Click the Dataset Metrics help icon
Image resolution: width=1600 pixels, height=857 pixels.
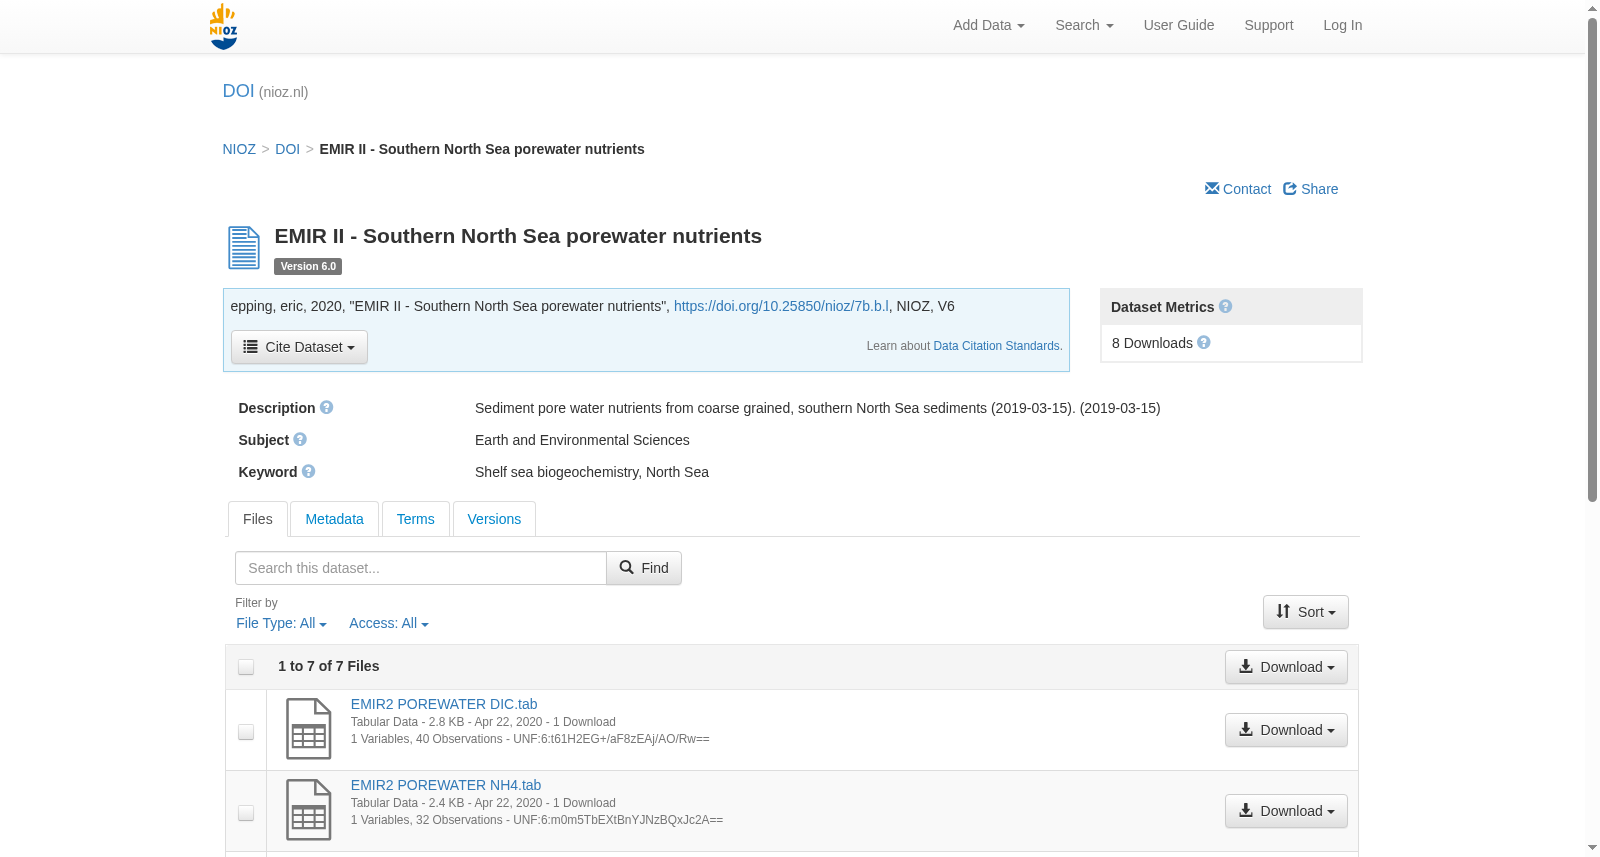click(1225, 307)
